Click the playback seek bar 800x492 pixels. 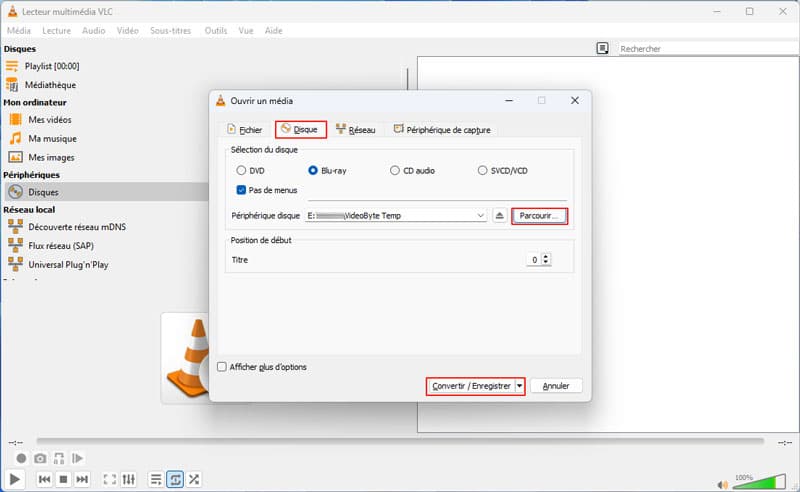(x=400, y=441)
